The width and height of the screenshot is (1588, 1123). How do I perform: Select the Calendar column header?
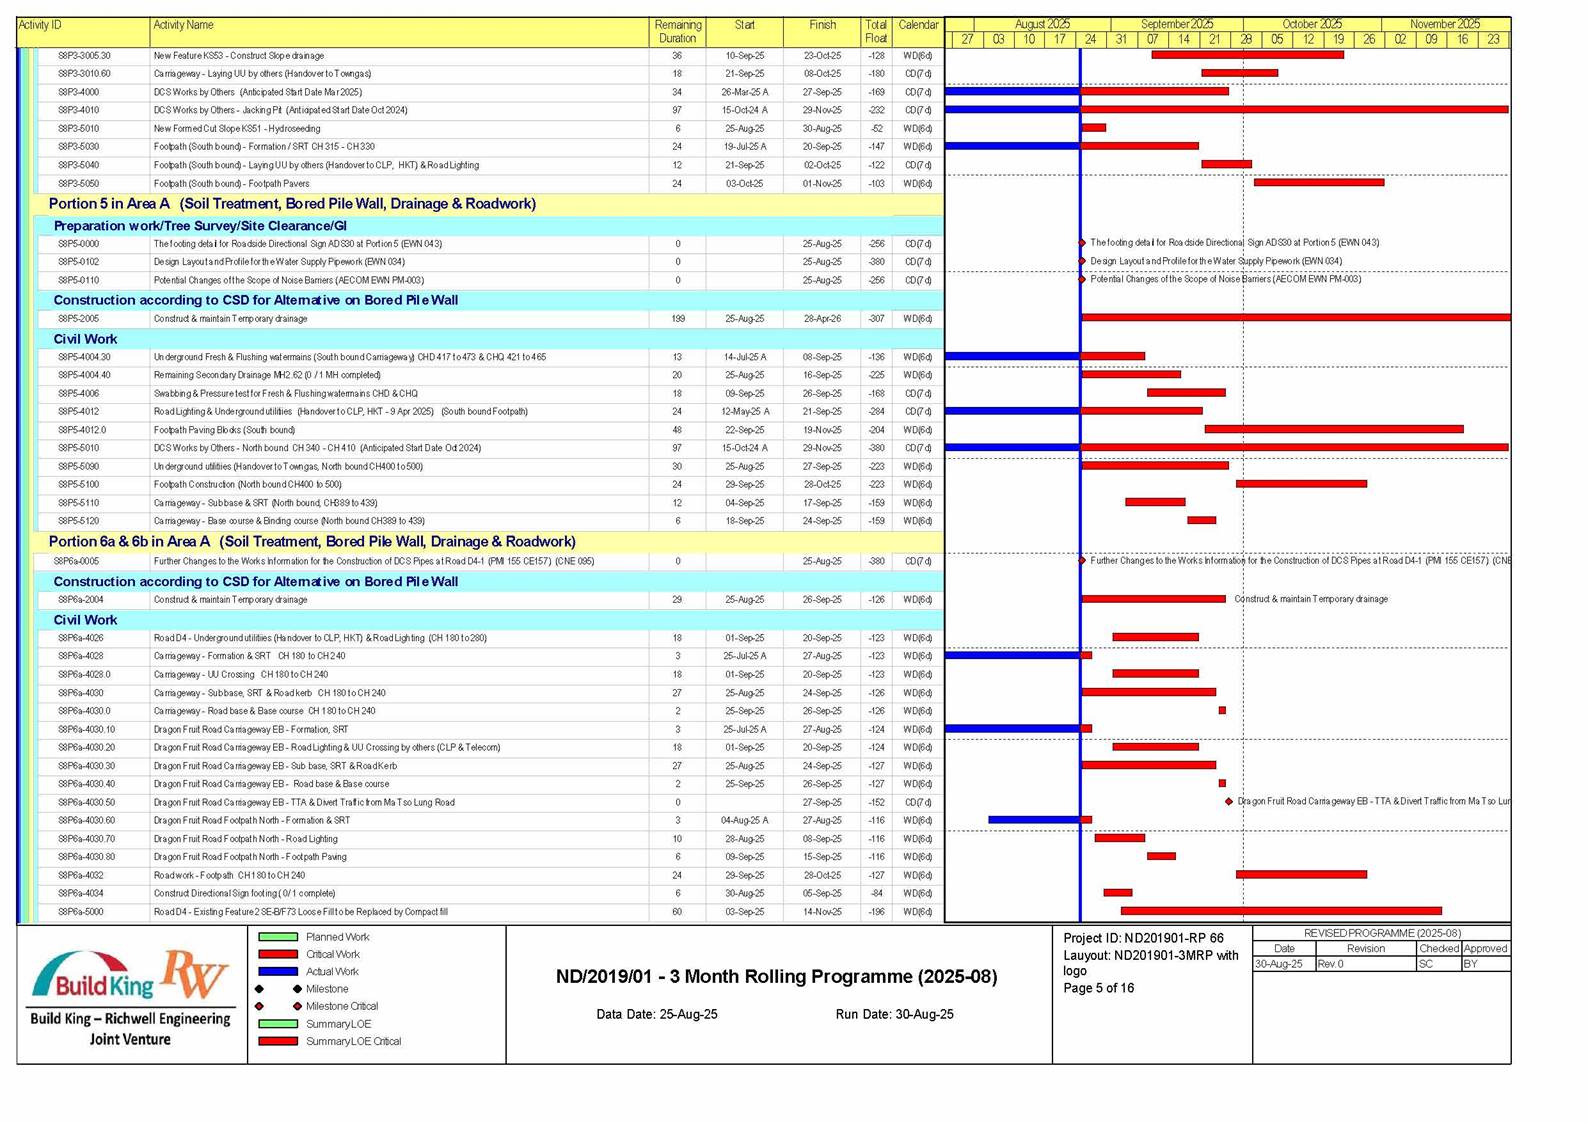(x=918, y=32)
